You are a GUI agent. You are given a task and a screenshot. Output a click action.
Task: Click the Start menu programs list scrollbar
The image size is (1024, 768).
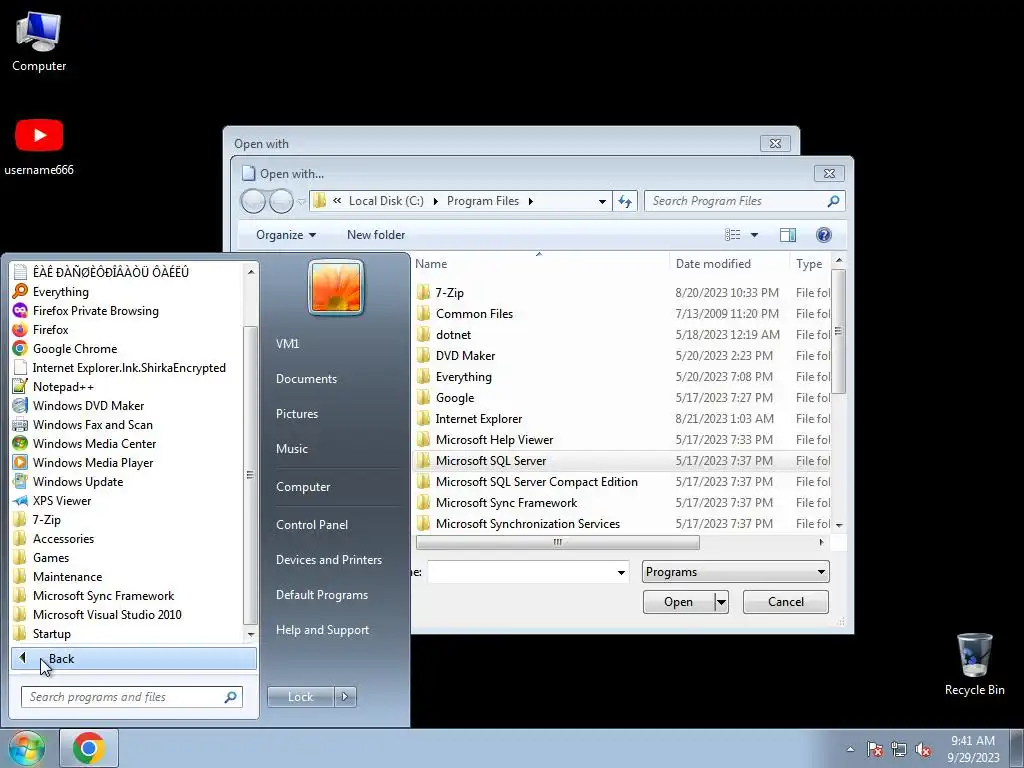pos(250,475)
